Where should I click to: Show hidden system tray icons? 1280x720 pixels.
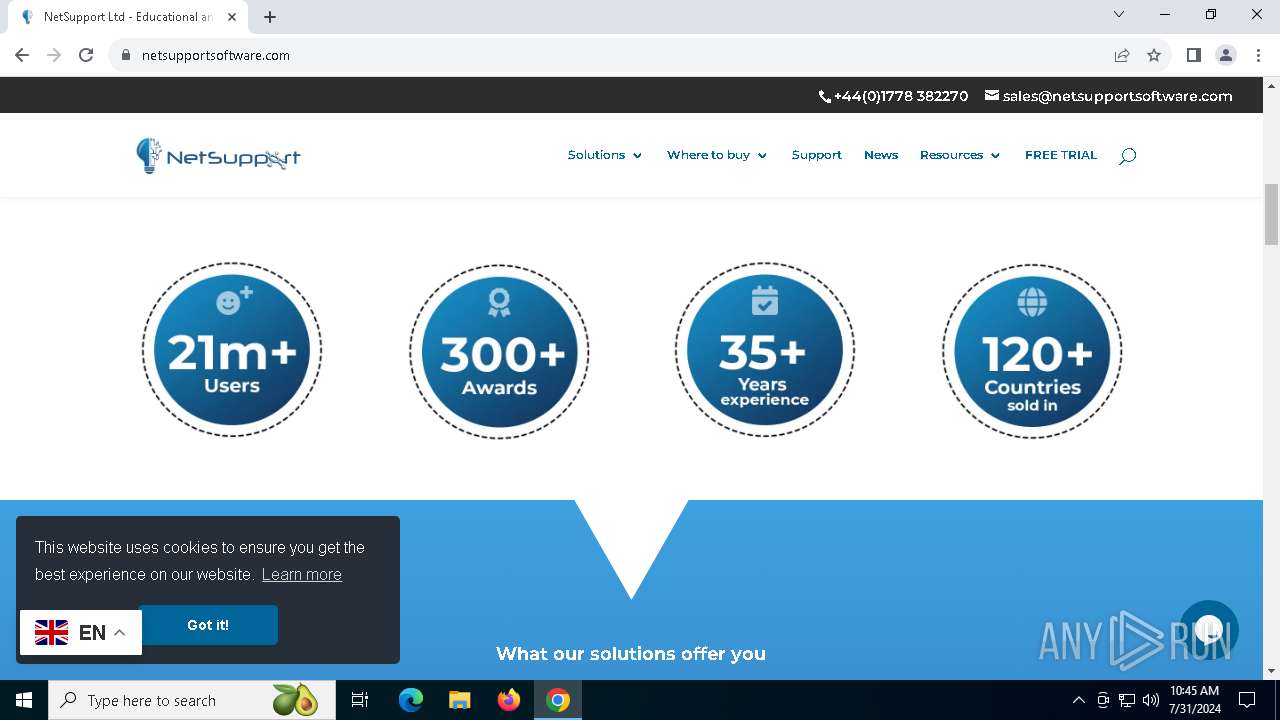1078,700
